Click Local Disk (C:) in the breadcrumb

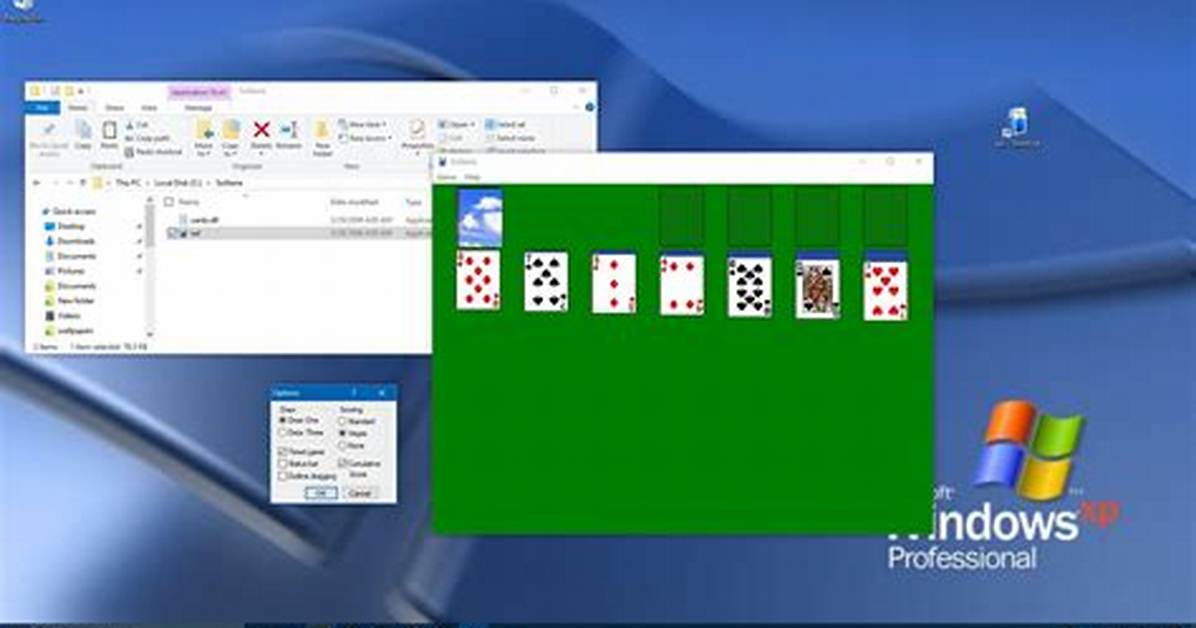tap(178, 183)
